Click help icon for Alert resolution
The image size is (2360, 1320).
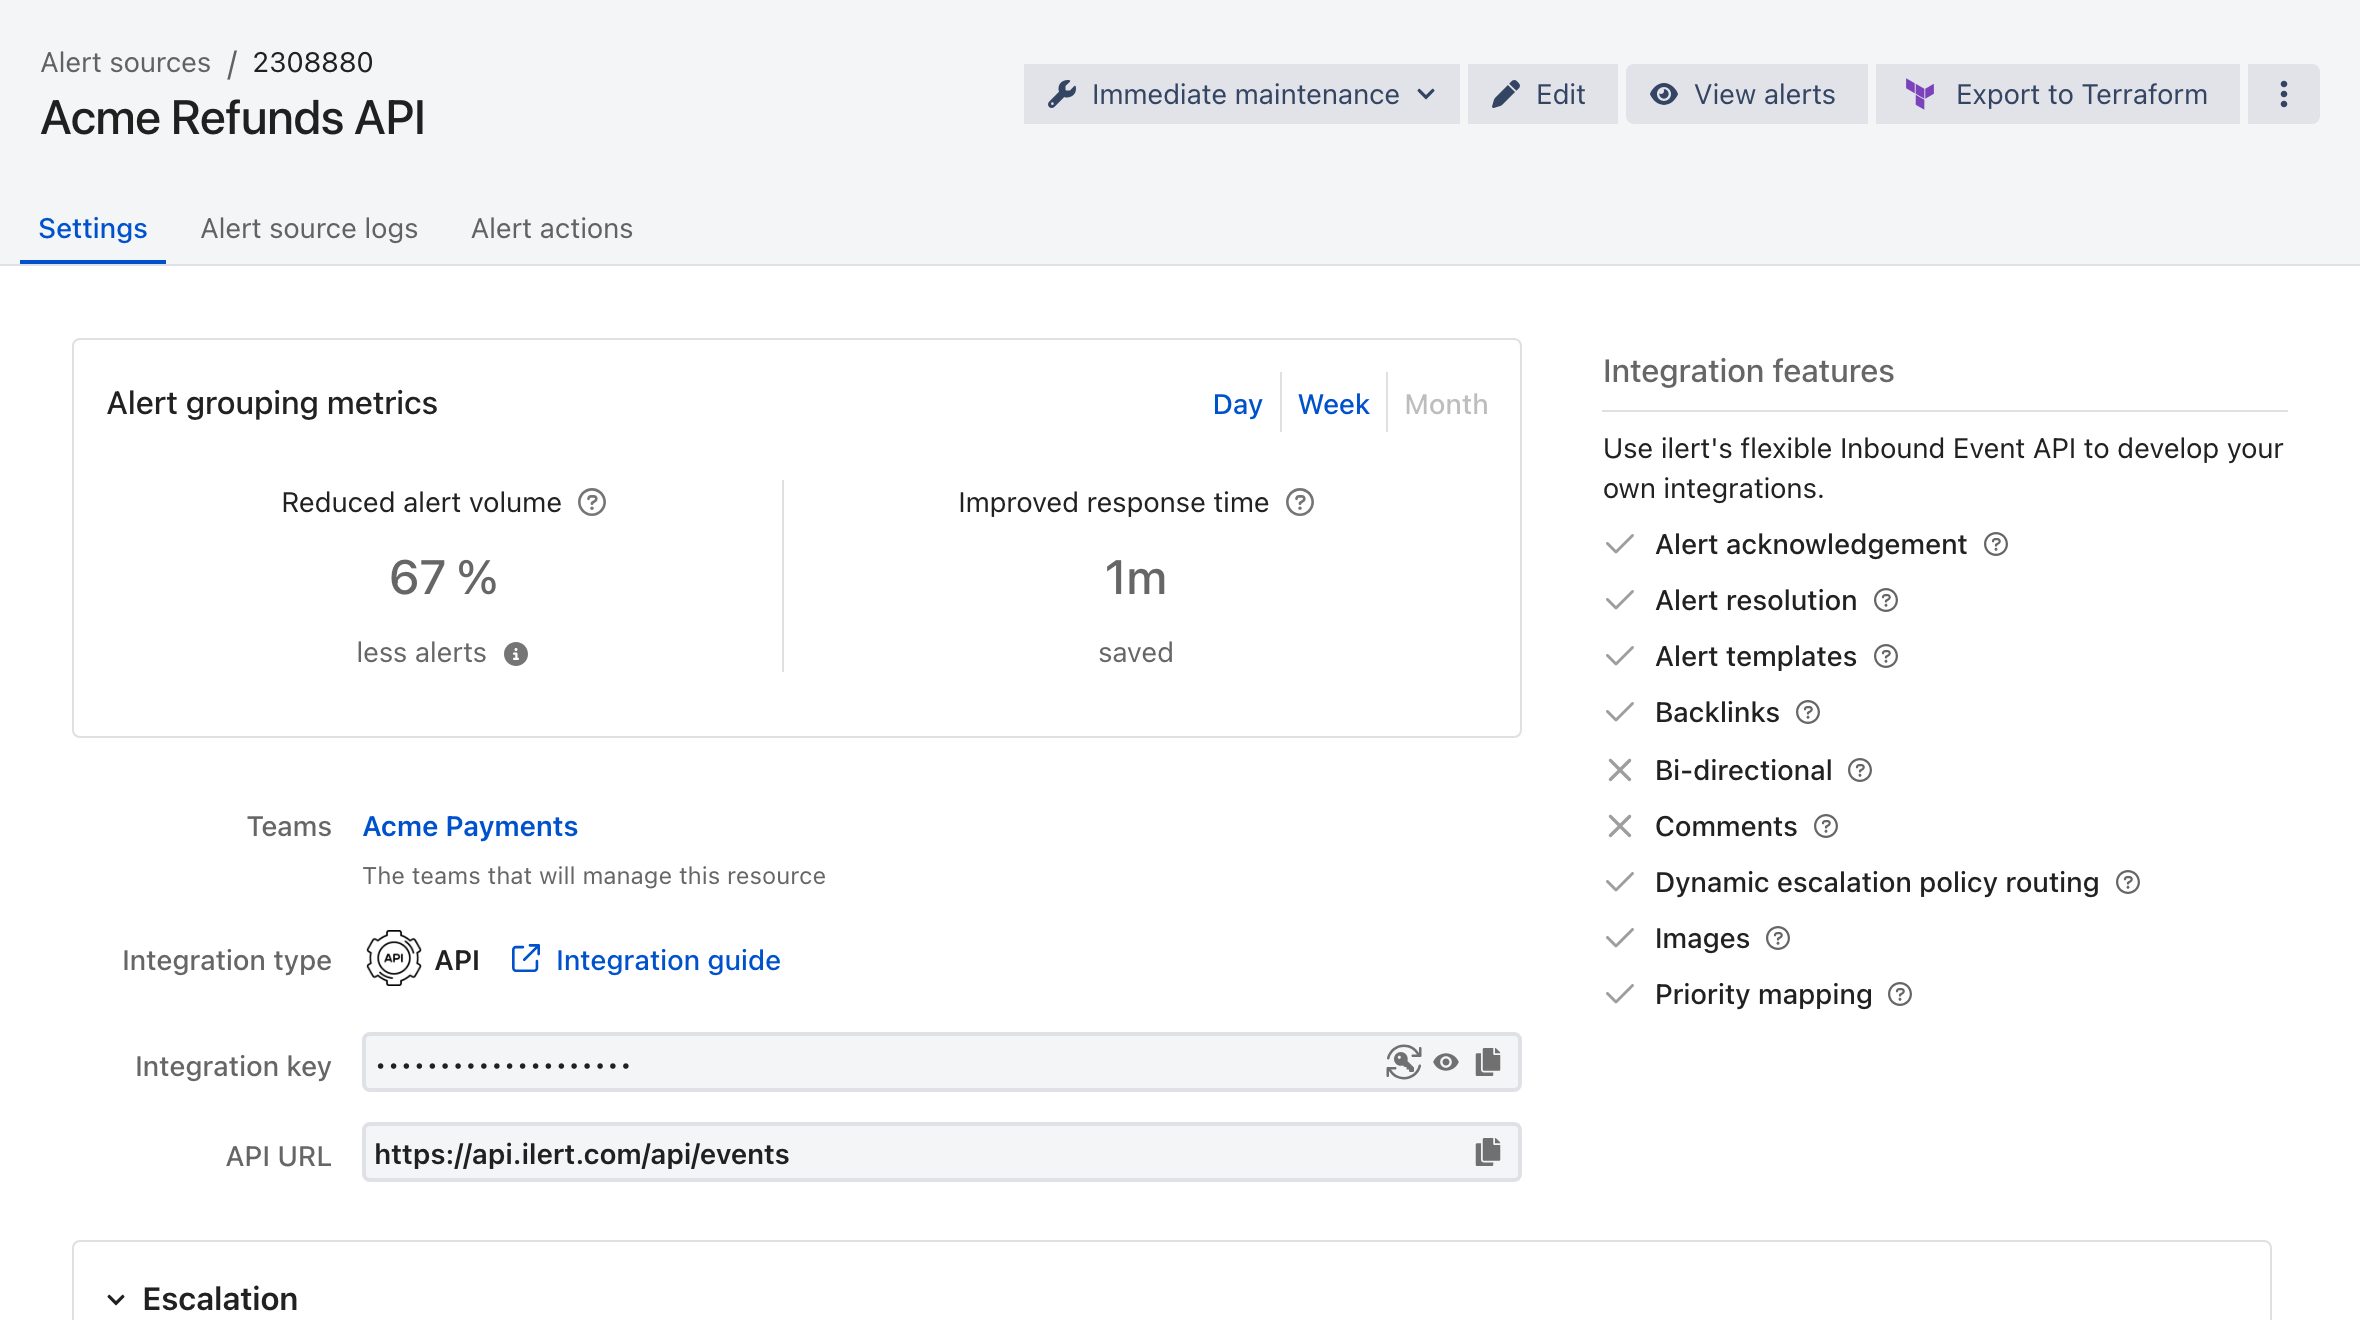(x=1886, y=600)
